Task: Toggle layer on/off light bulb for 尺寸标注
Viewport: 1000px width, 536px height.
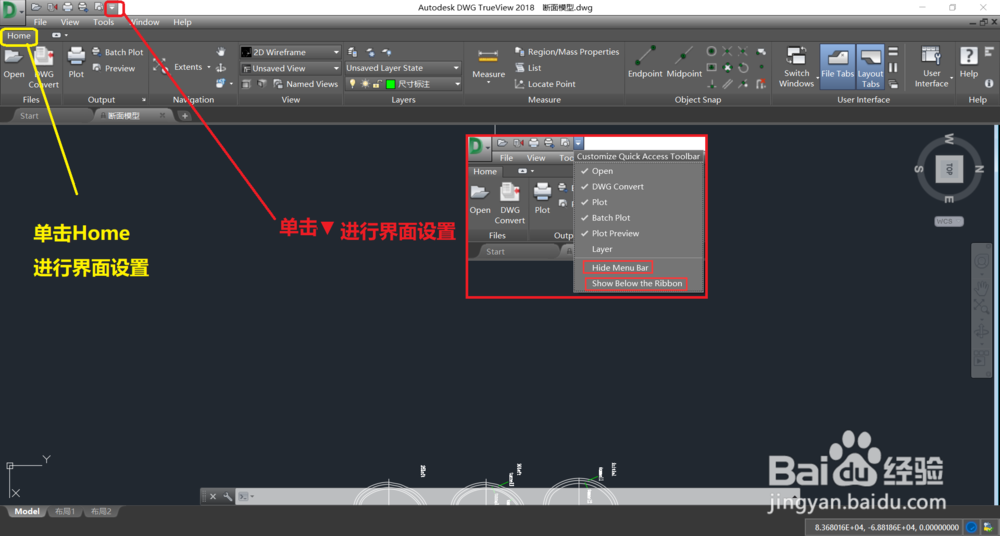Action: tap(352, 84)
